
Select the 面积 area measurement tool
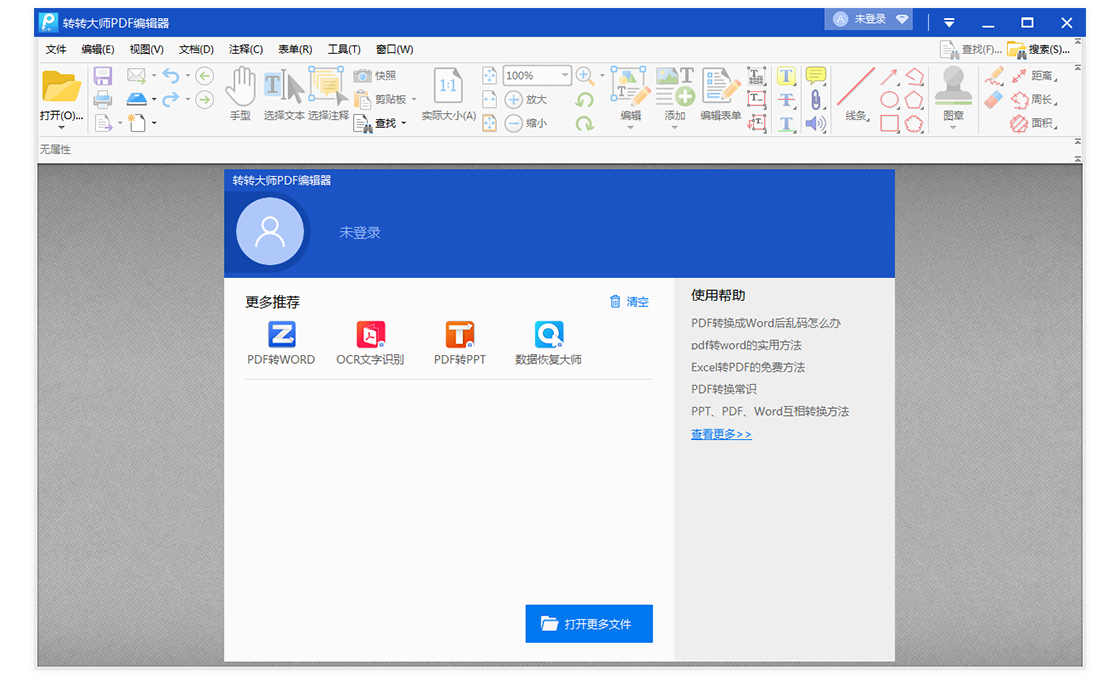(x=1034, y=124)
